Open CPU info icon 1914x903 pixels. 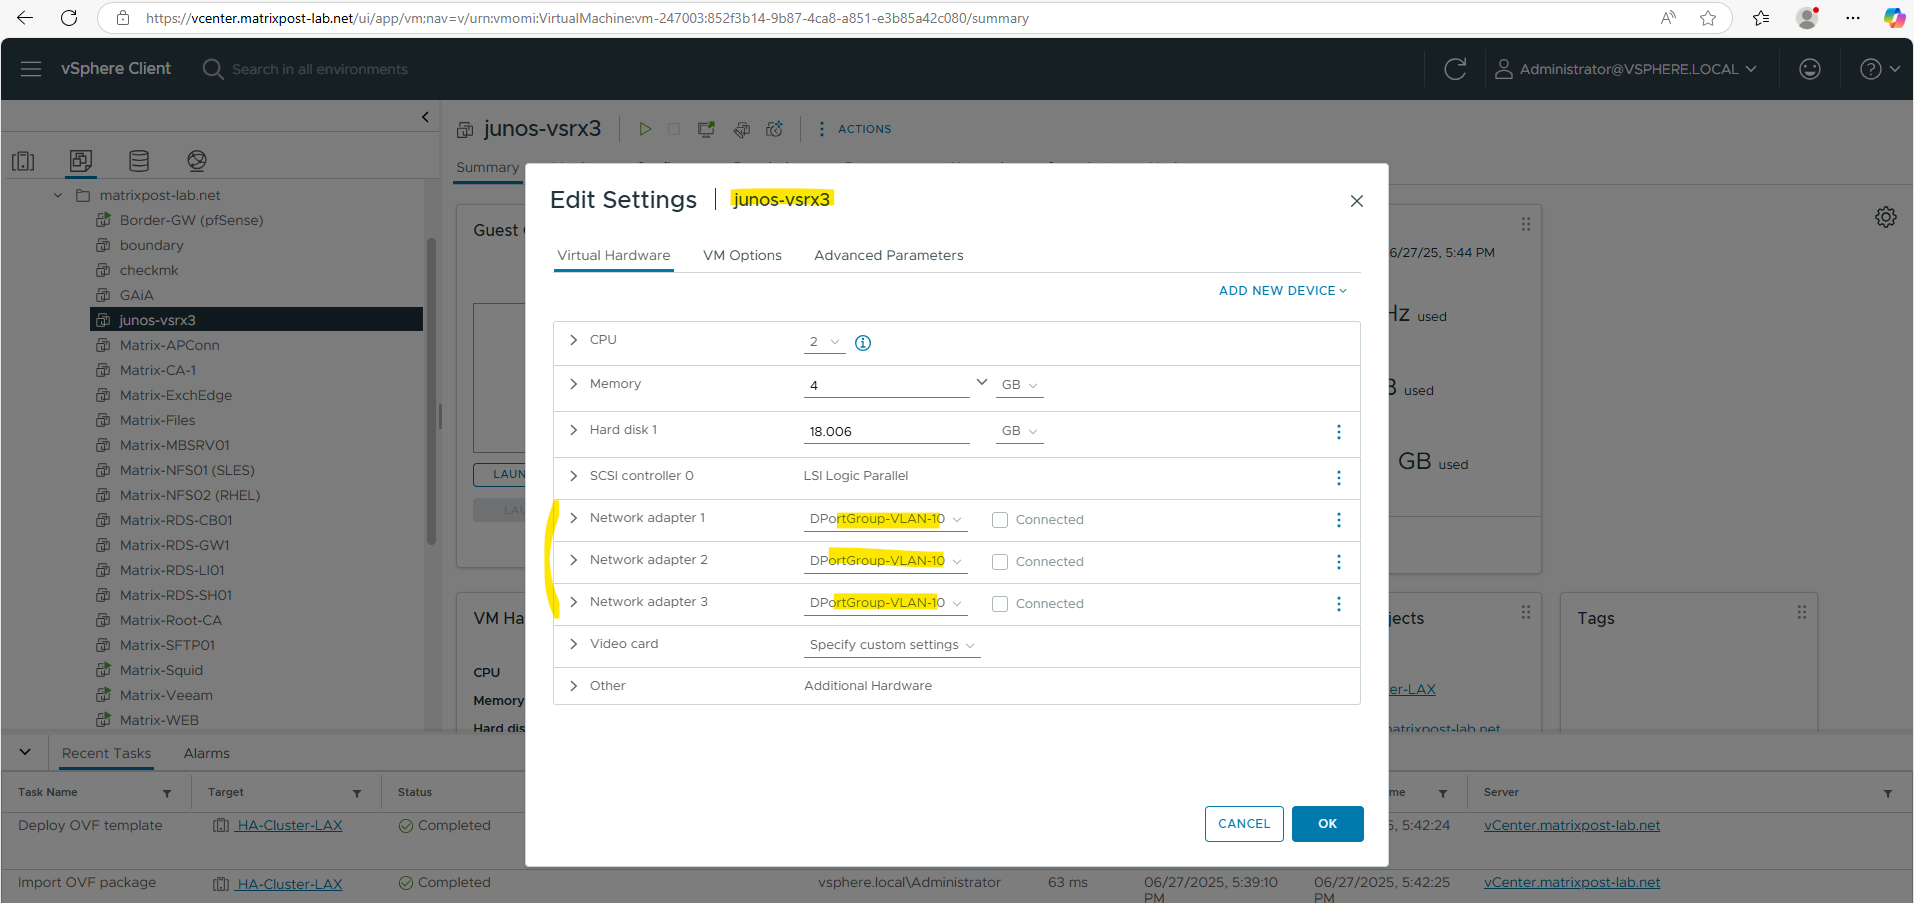863,343
